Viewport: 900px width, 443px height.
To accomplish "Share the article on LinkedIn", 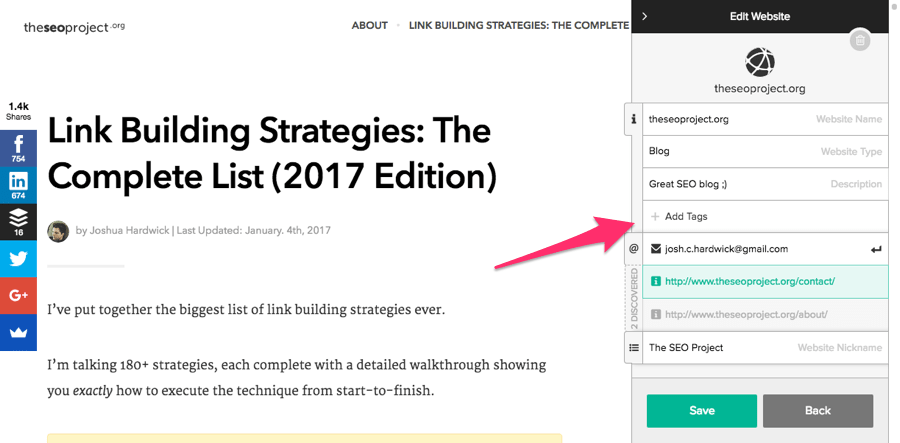I will coord(18,185).
